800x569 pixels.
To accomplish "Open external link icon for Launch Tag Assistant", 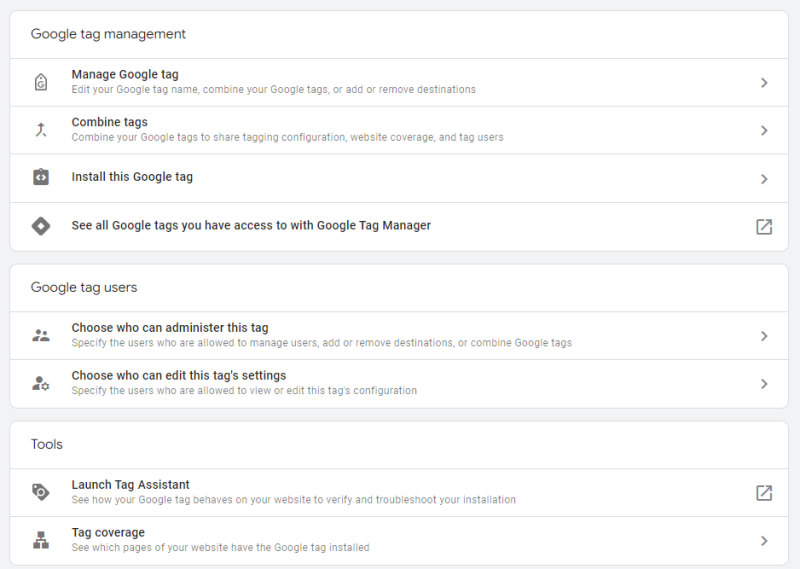I will click(764, 492).
